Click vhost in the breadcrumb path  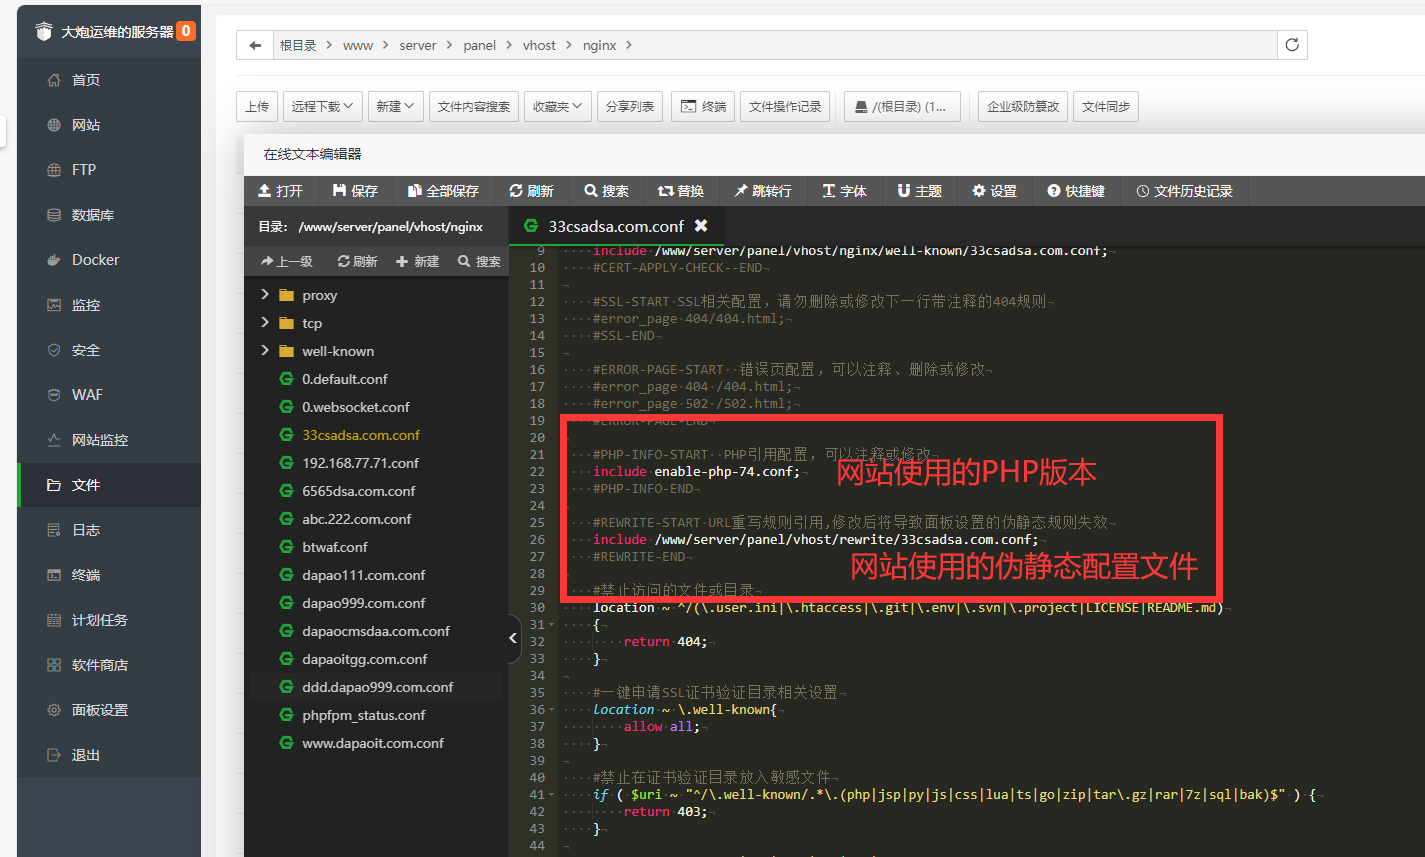539,45
